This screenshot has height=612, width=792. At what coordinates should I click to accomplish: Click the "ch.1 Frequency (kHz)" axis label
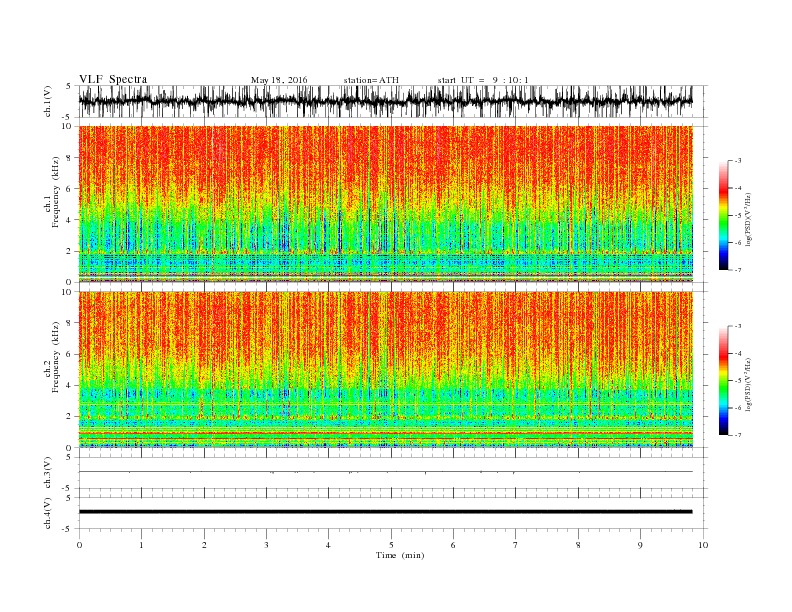point(52,192)
